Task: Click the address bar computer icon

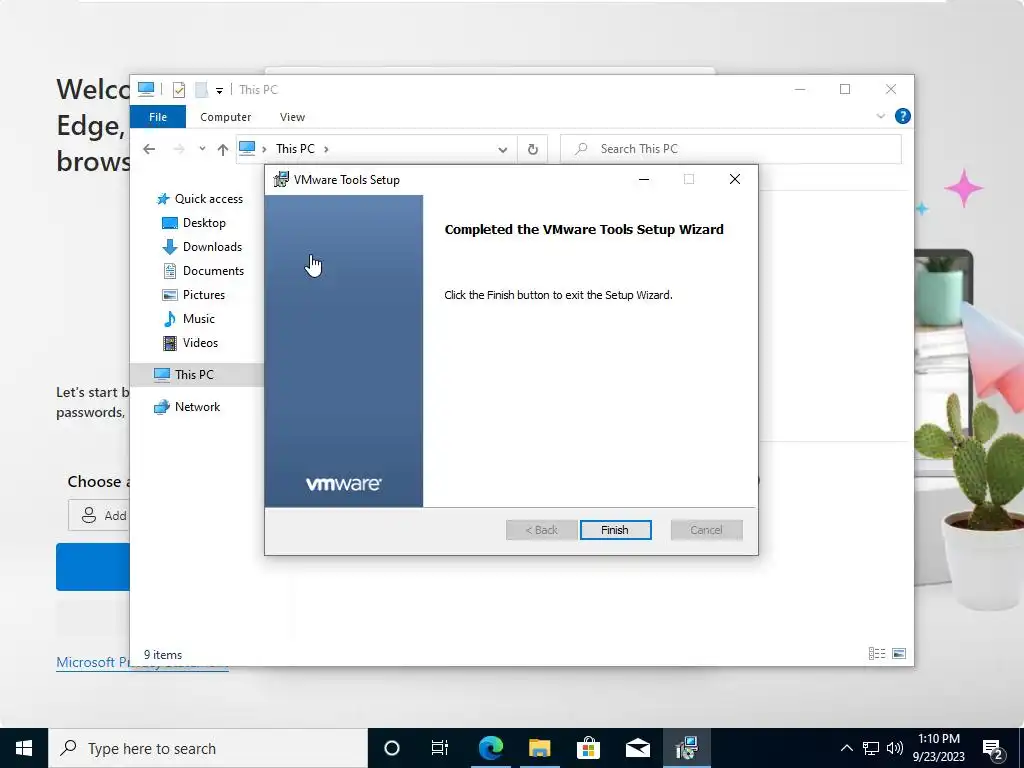Action: click(247, 149)
